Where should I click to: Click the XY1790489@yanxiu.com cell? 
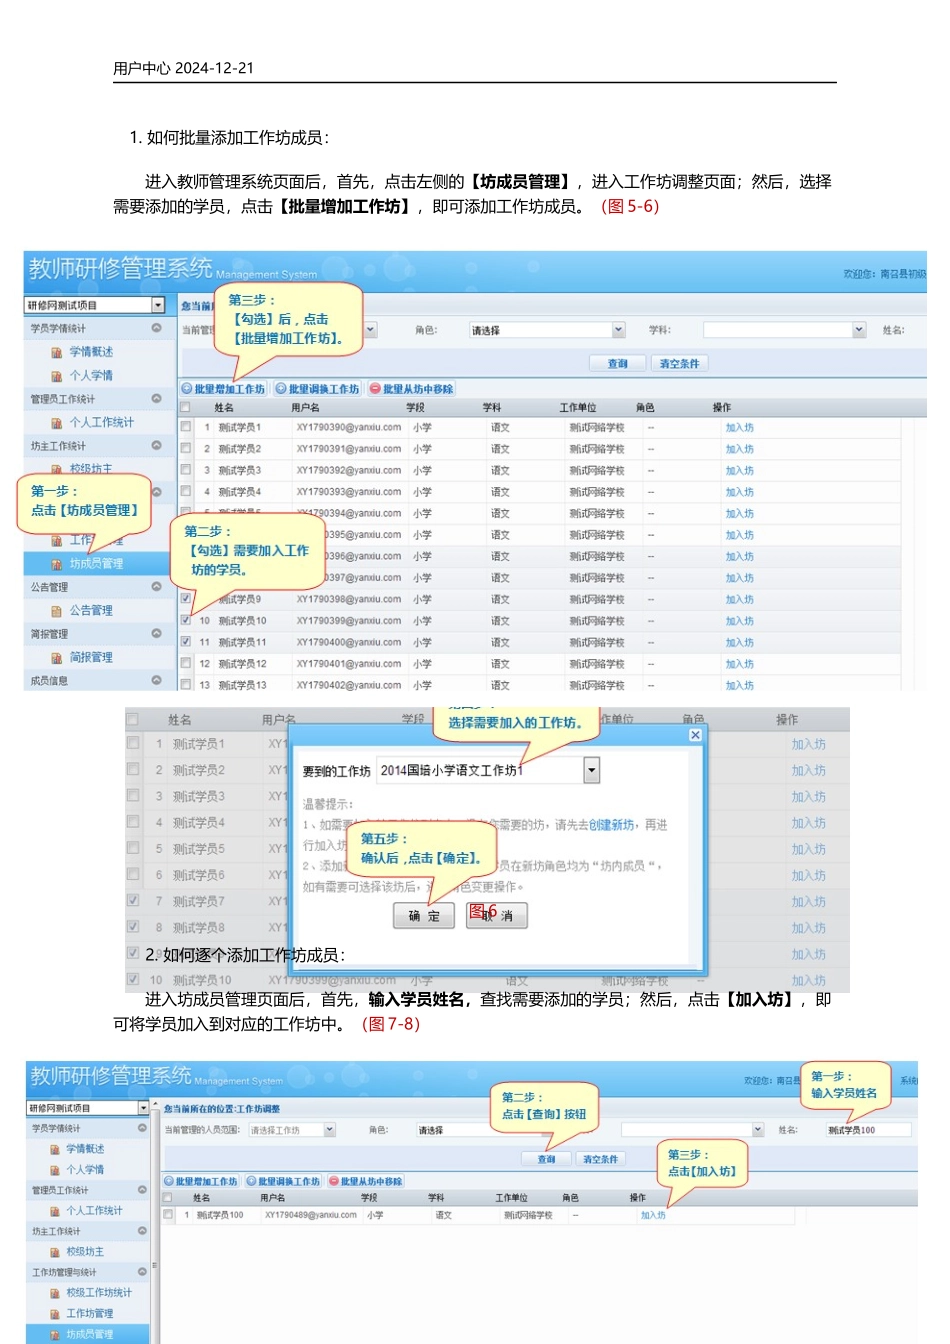(310, 1215)
